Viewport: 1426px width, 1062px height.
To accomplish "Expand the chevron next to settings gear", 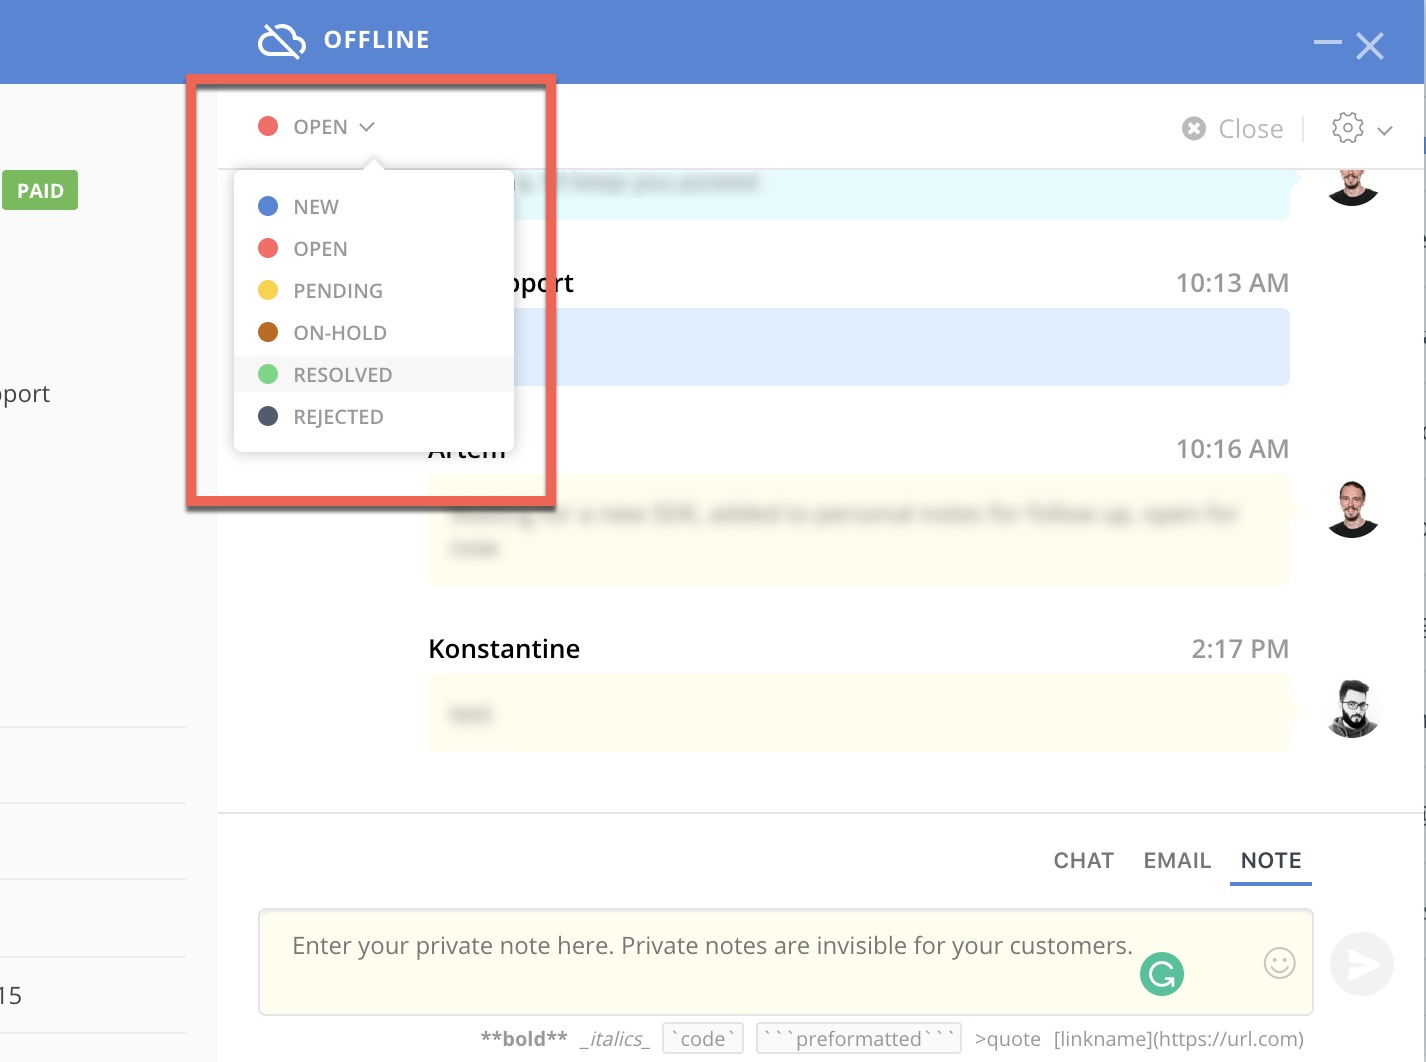I will coord(1385,130).
